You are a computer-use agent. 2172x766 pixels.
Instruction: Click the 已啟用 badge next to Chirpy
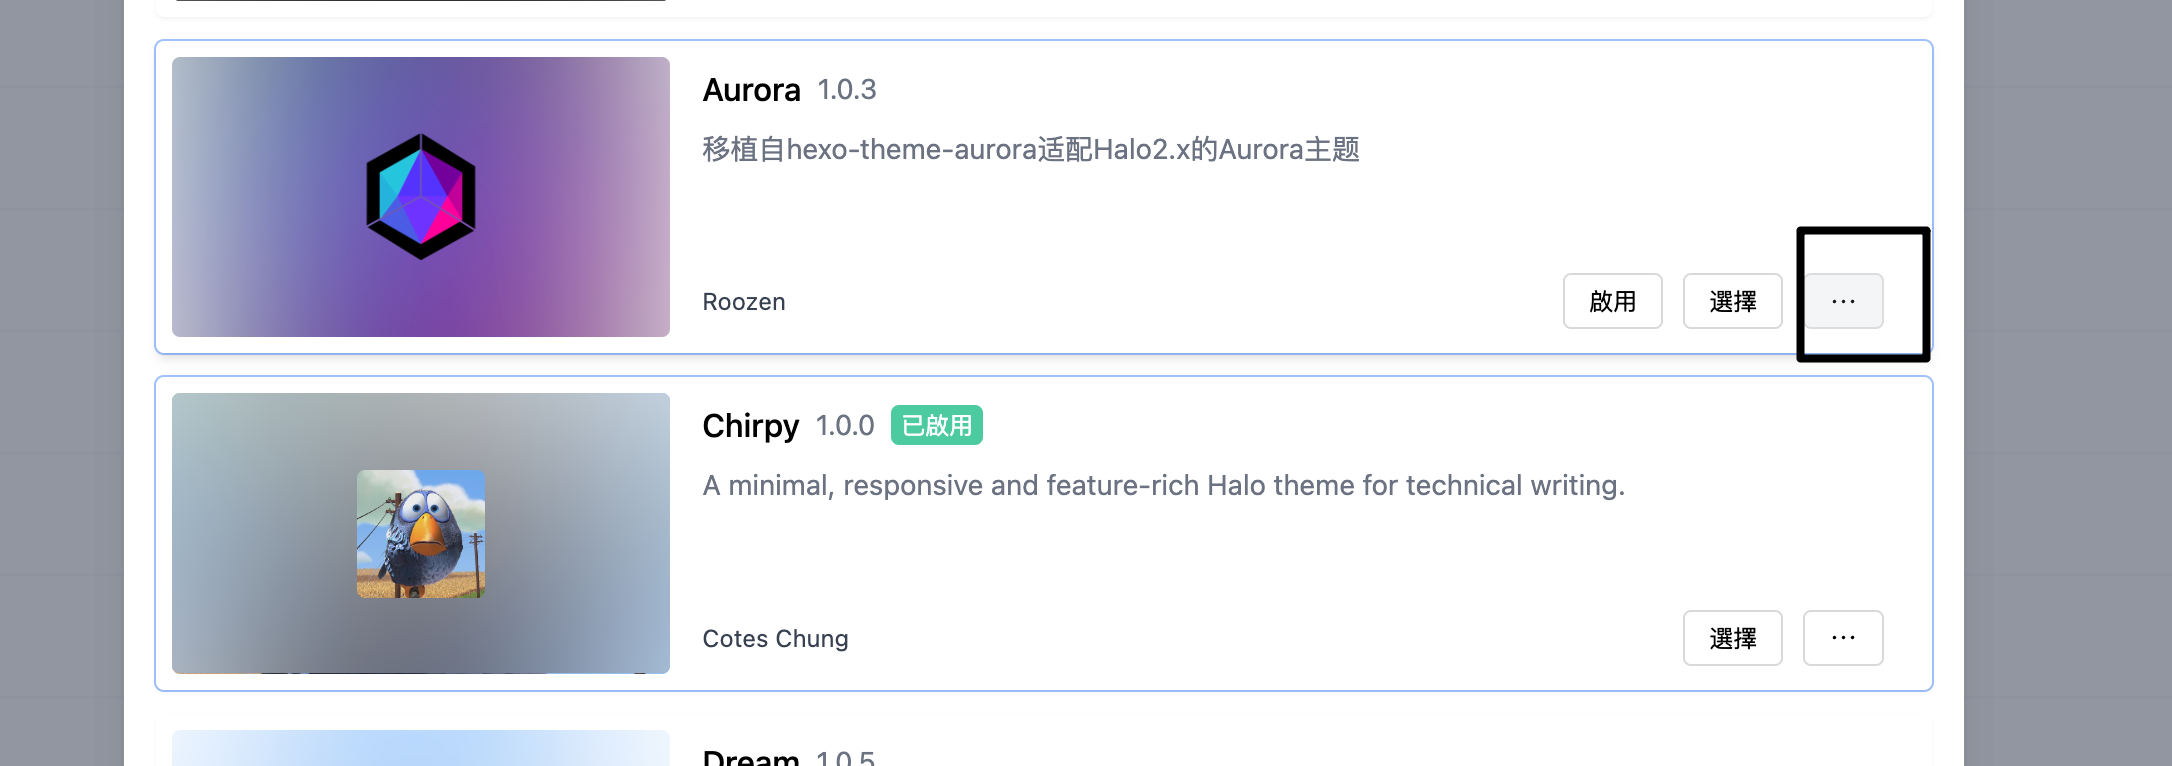[936, 425]
